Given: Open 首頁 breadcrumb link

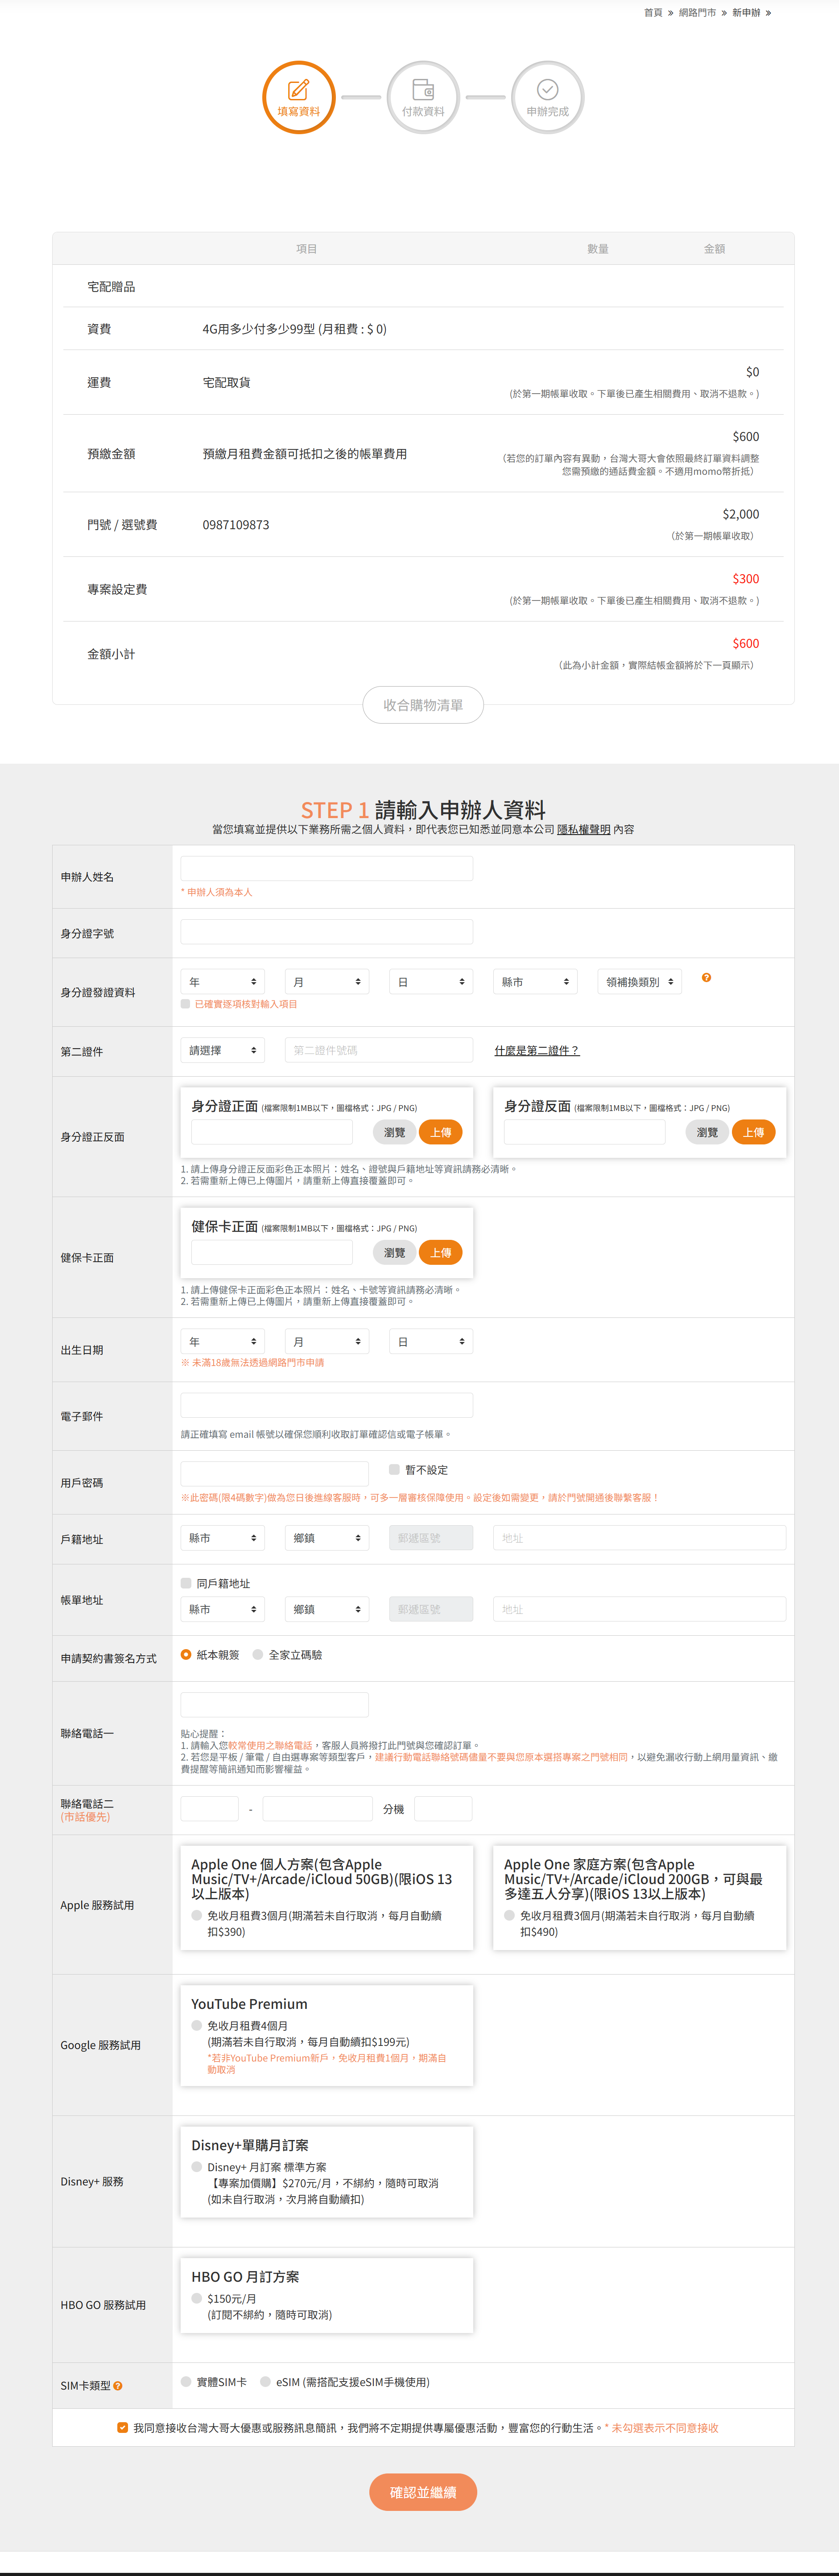Looking at the screenshot, I should pos(653,13).
